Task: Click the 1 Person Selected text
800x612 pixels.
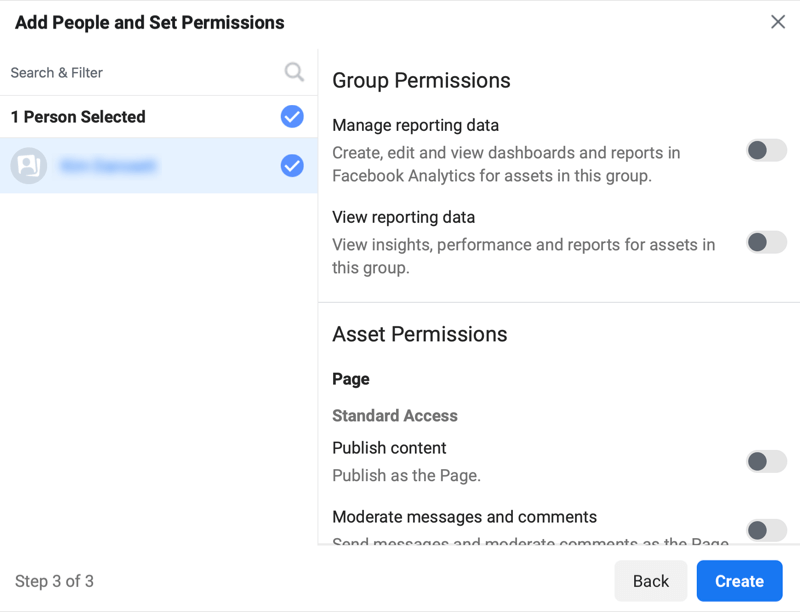Action: (x=78, y=117)
